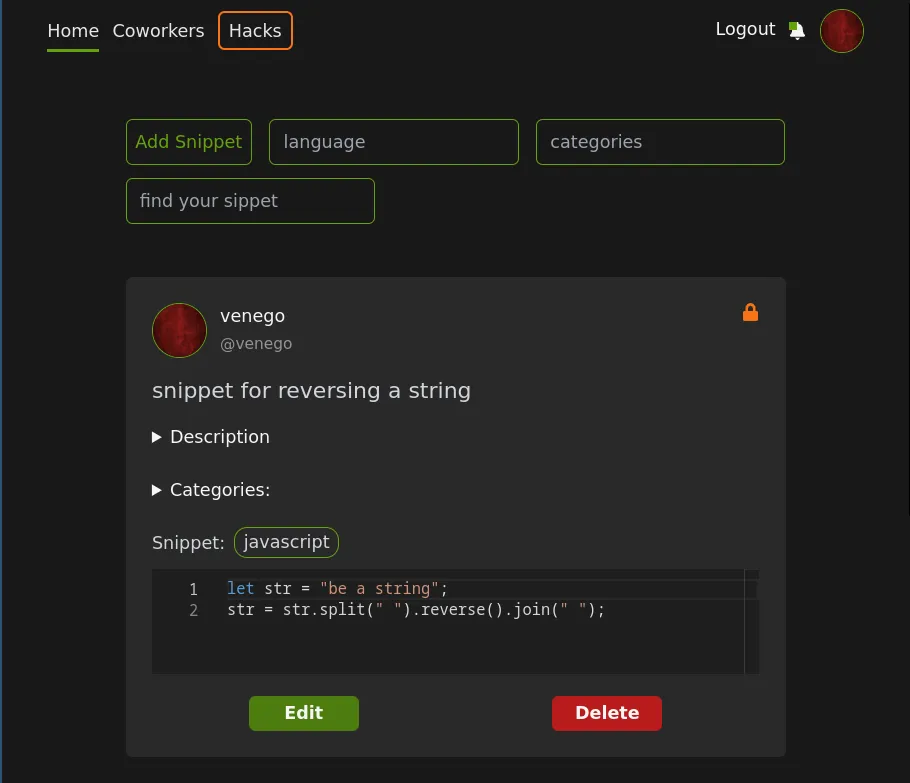Expand the Categories section

click(x=211, y=490)
